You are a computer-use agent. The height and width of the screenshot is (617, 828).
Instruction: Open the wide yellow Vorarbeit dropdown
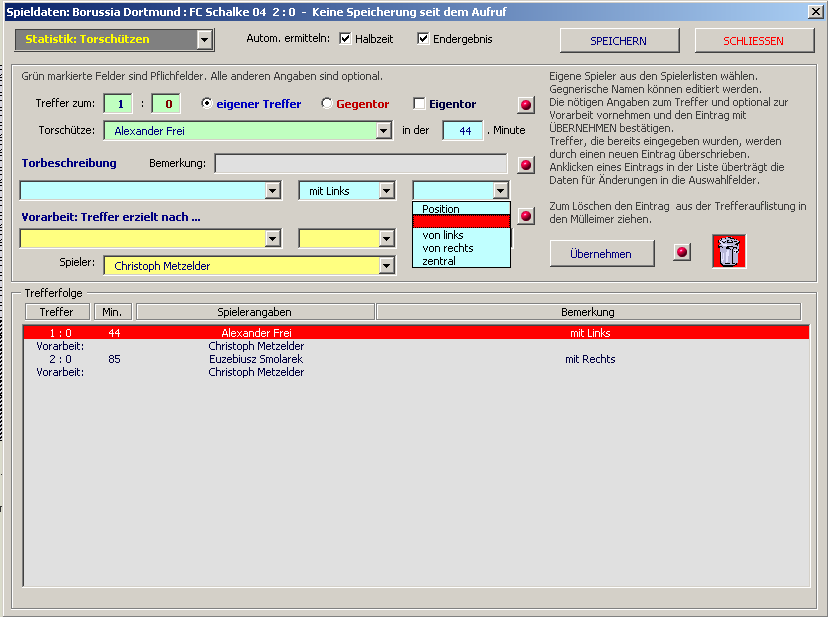(x=272, y=239)
